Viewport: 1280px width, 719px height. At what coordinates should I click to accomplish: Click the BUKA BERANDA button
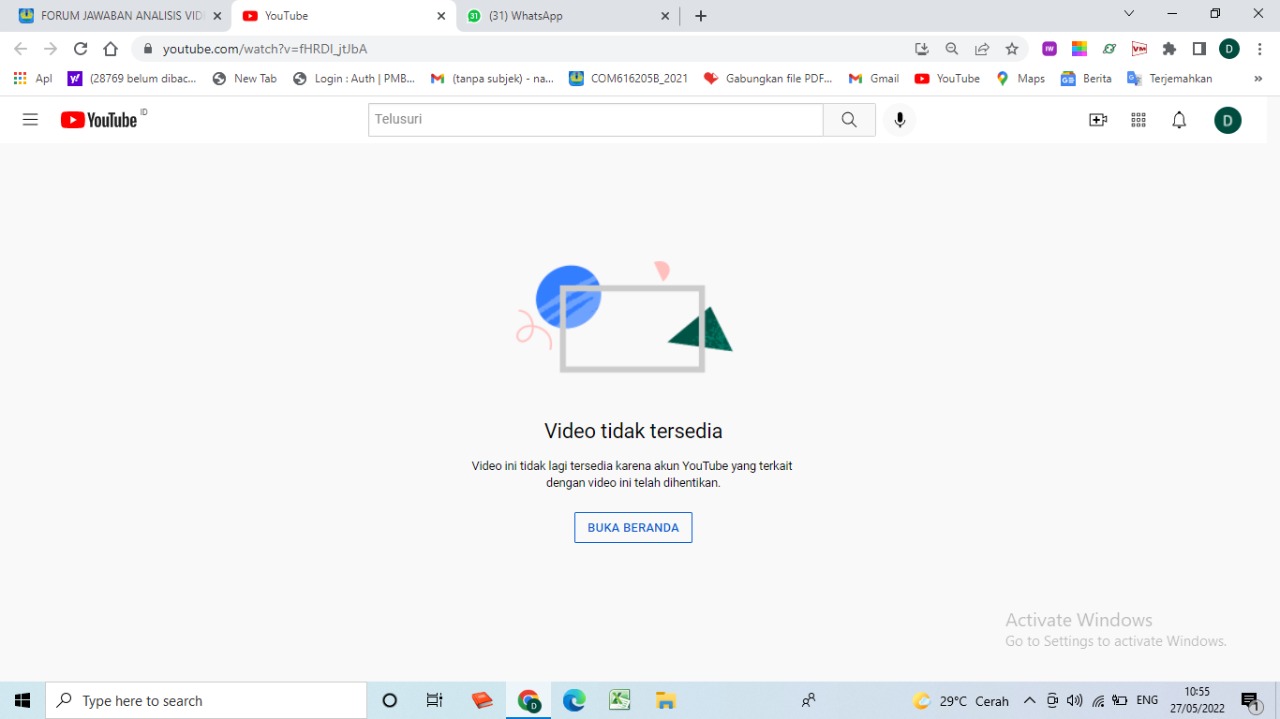click(633, 528)
